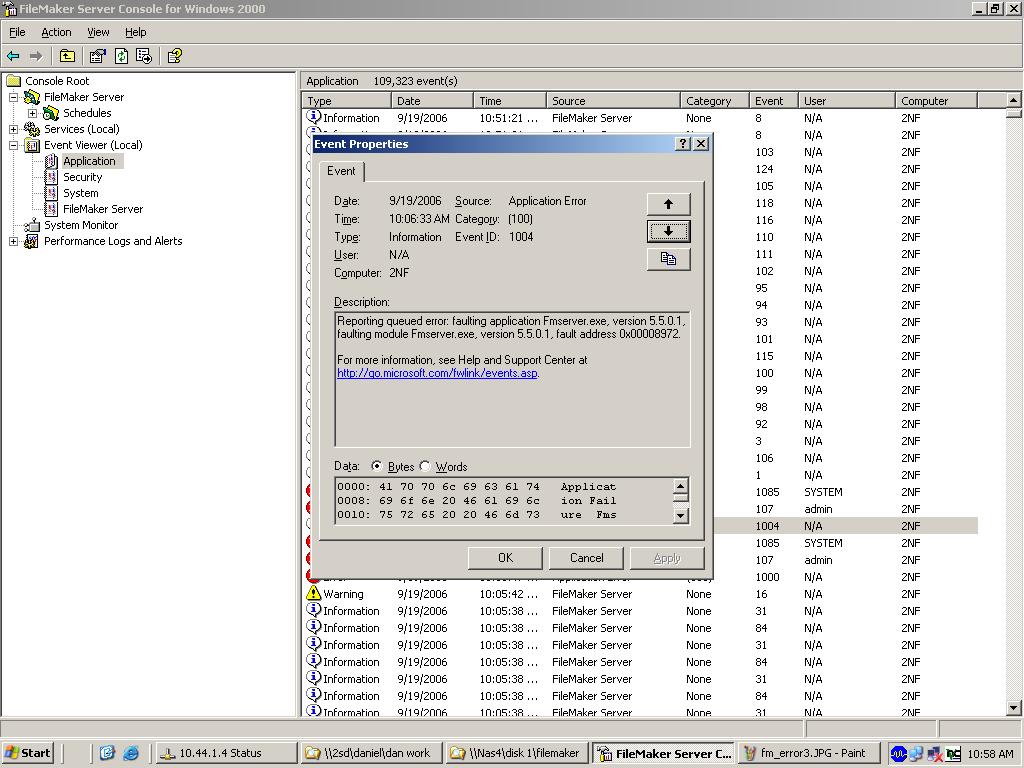Select the Performance Logs and Alerts icon
1024x768 pixels.
(x=32, y=241)
